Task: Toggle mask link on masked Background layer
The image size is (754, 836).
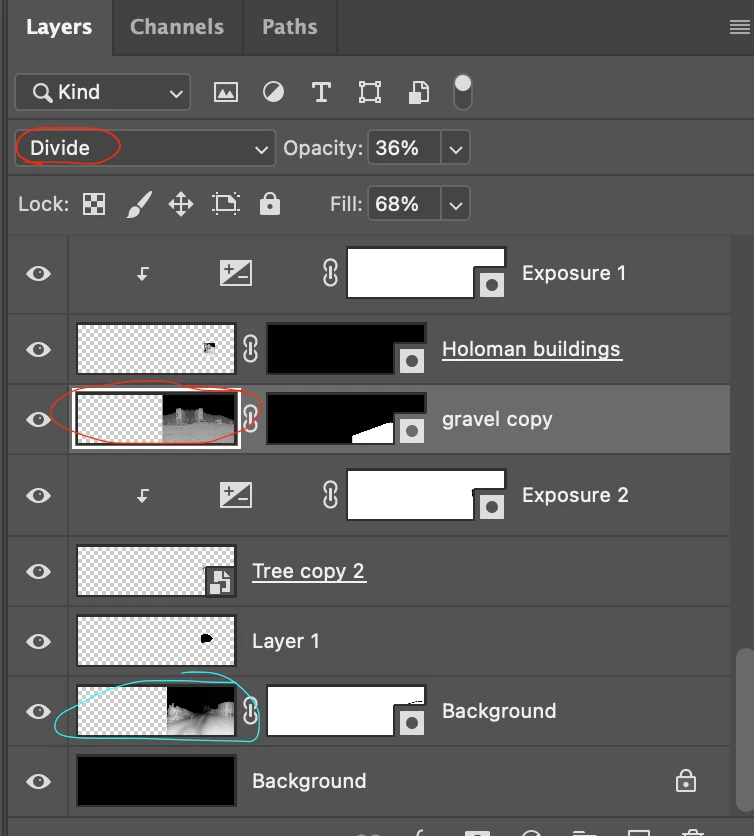Action: point(250,710)
